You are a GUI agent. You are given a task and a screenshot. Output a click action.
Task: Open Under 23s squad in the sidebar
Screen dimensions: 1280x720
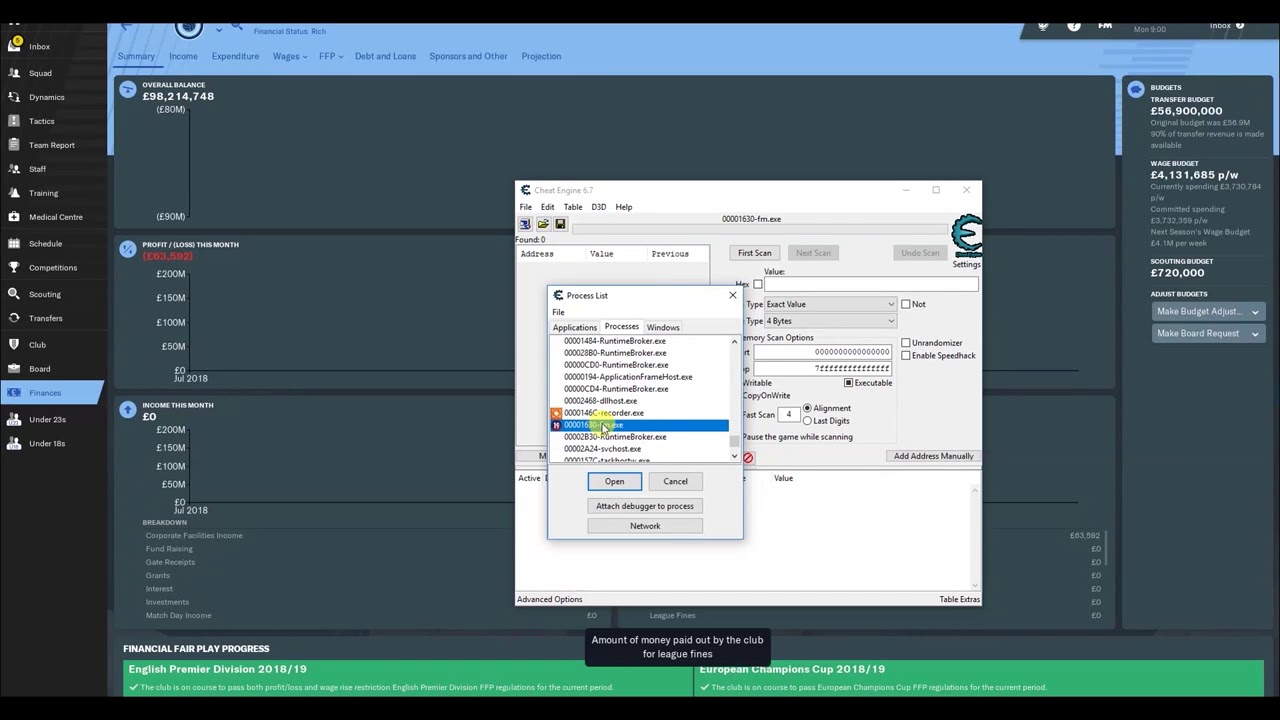47,419
